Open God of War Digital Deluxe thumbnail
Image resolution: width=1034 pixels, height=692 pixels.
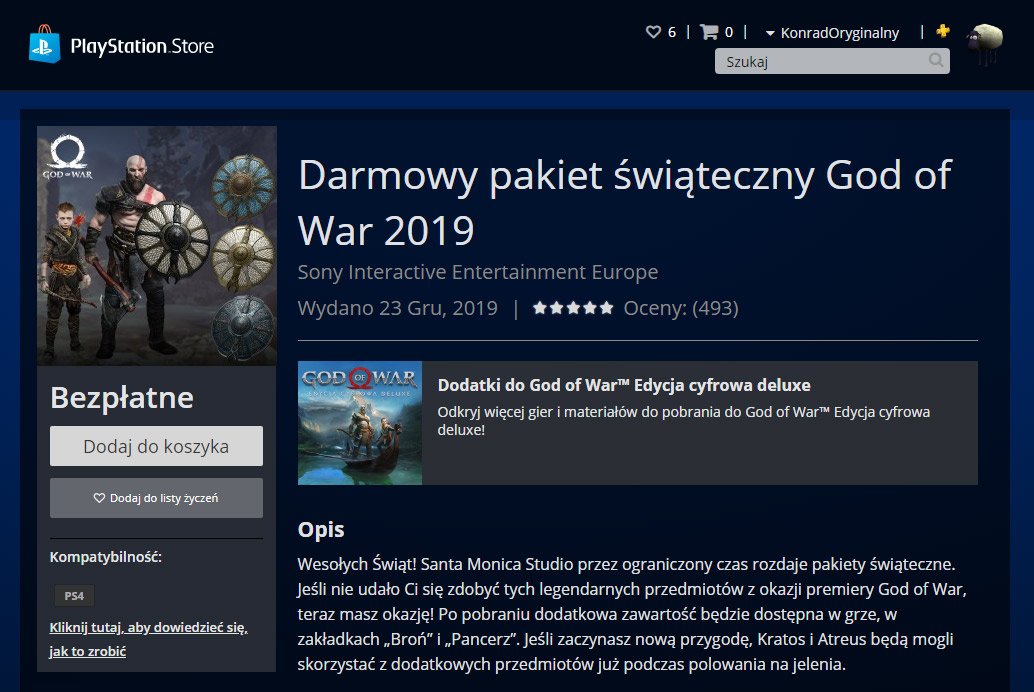click(x=359, y=423)
